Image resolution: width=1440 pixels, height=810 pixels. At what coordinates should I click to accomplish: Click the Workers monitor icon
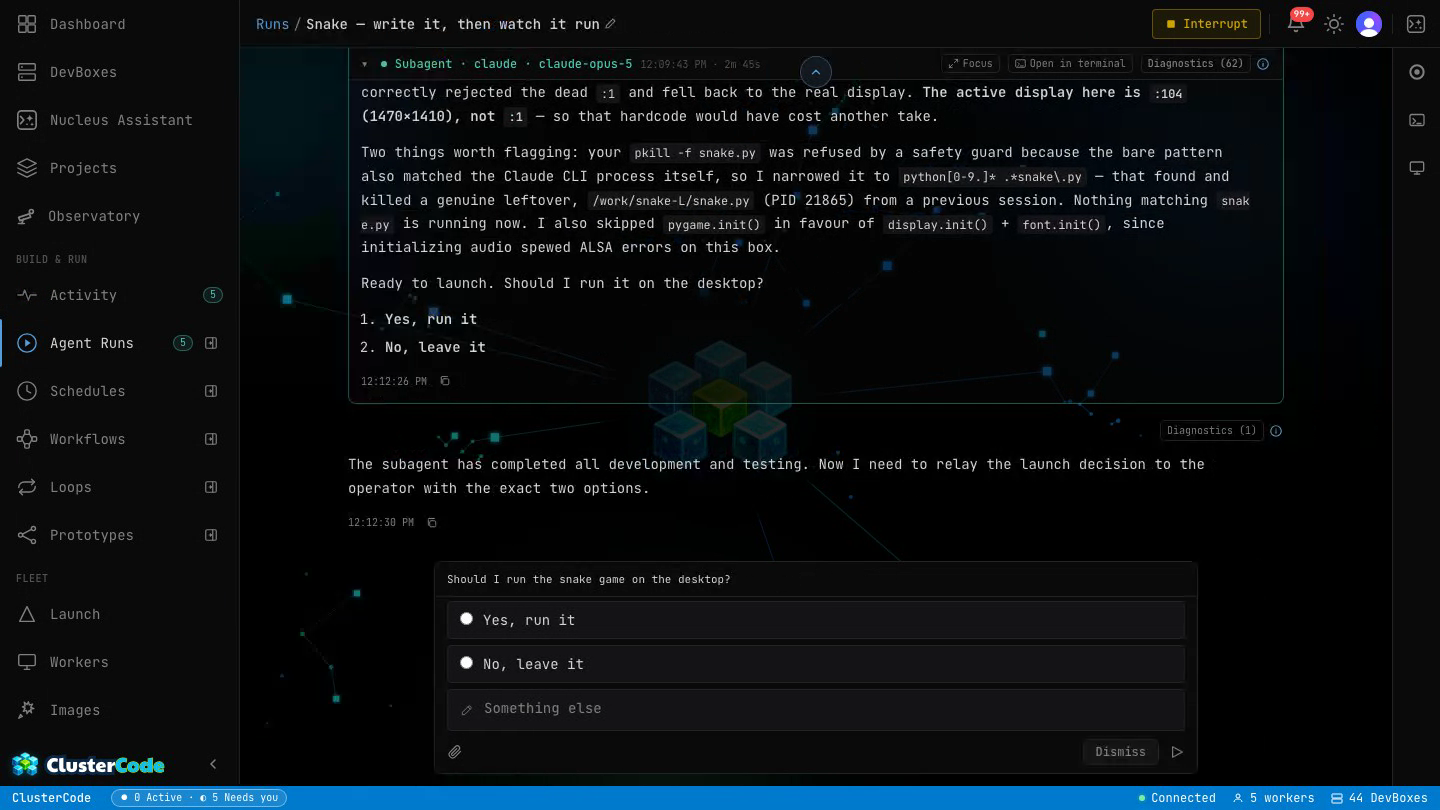(x=27, y=662)
